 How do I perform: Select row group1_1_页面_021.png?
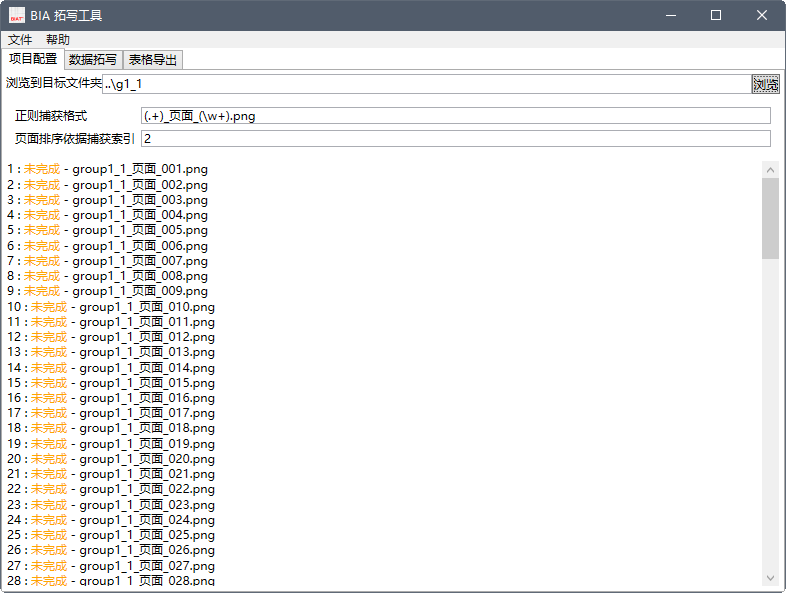[111, 474]
